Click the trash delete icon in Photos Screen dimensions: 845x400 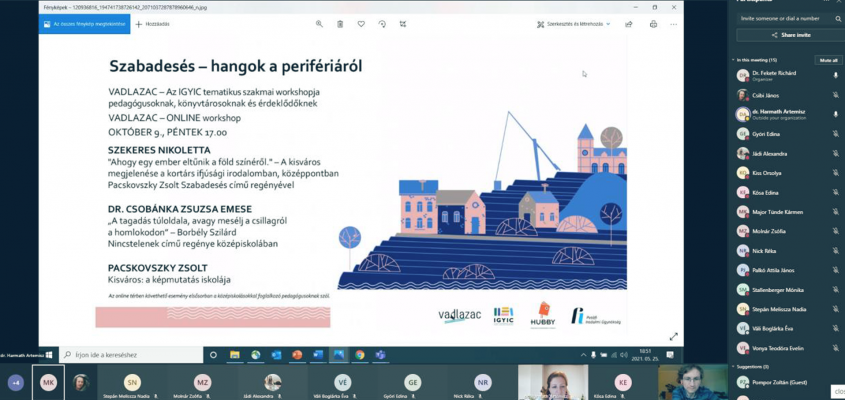pos(340,23)
